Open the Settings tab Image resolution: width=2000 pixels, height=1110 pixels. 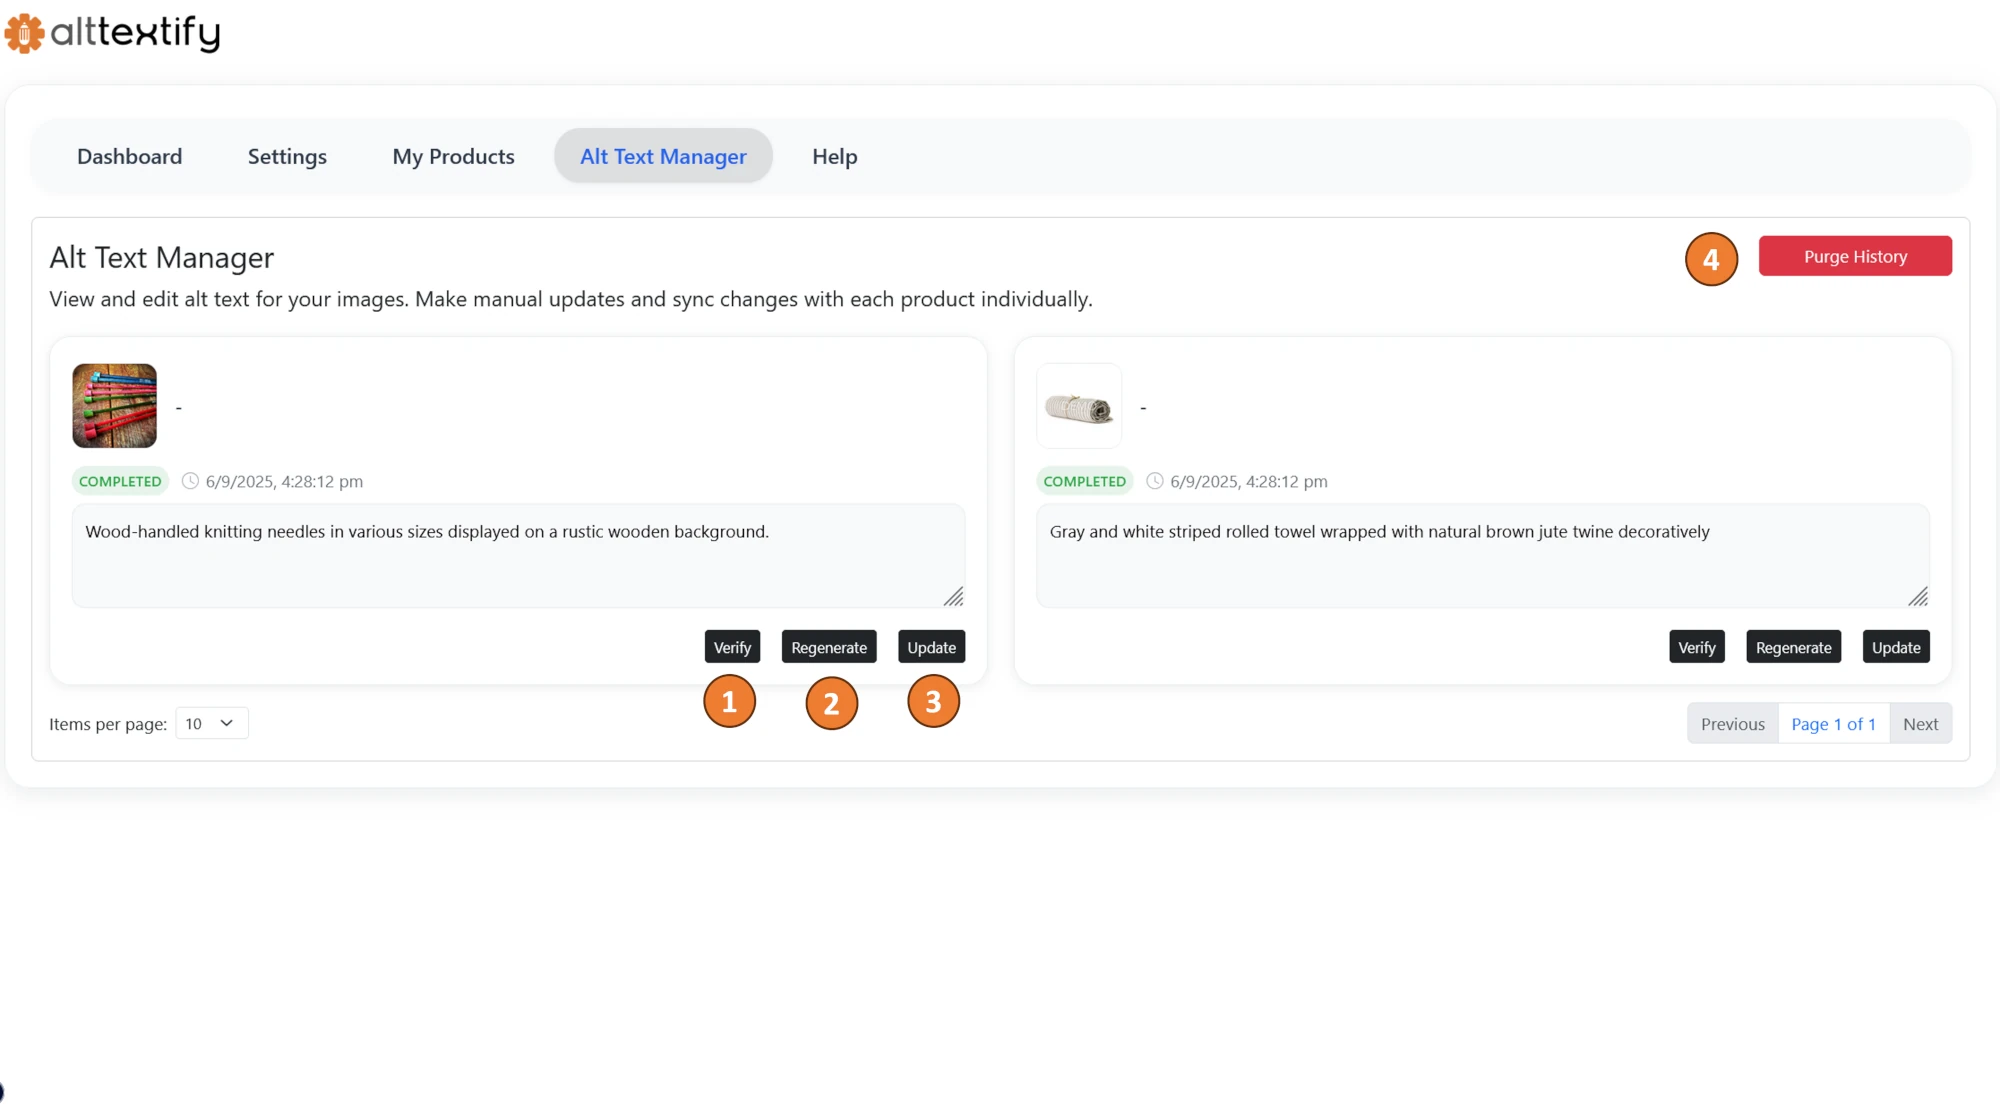point(287,156)
